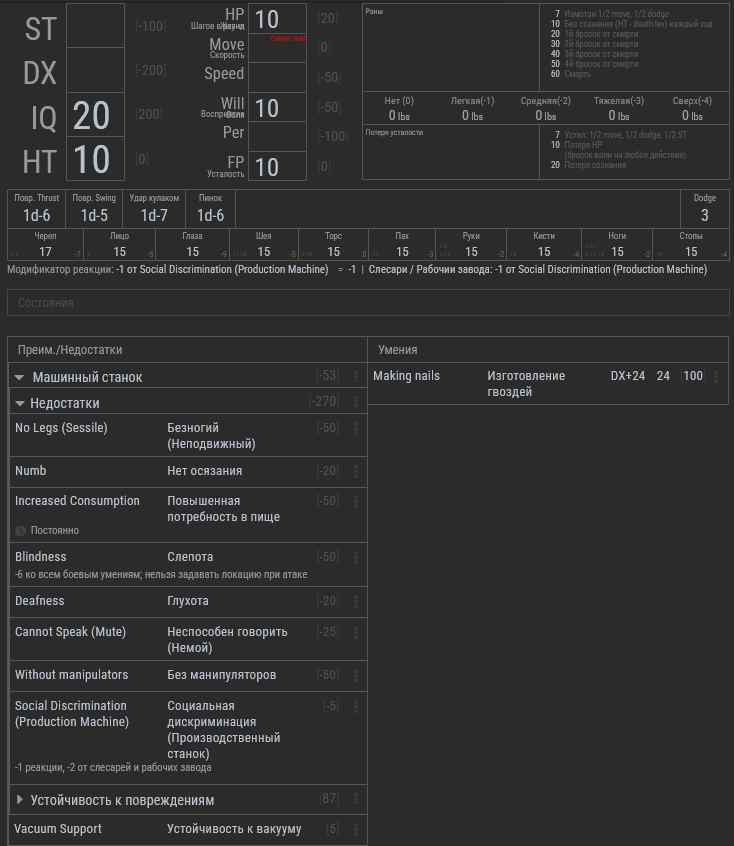The height and width of the screenshot is (846, 734).
Task: Open three-dot menu on Машинный станок group
Action: [x=356, y=376]
